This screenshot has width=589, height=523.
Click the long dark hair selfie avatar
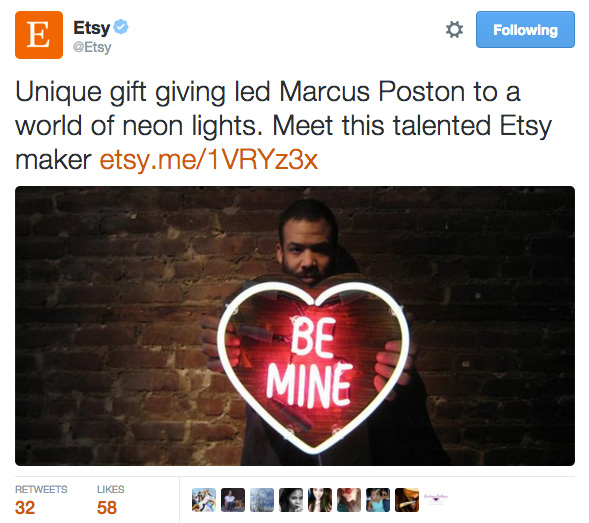click(320, 500)
